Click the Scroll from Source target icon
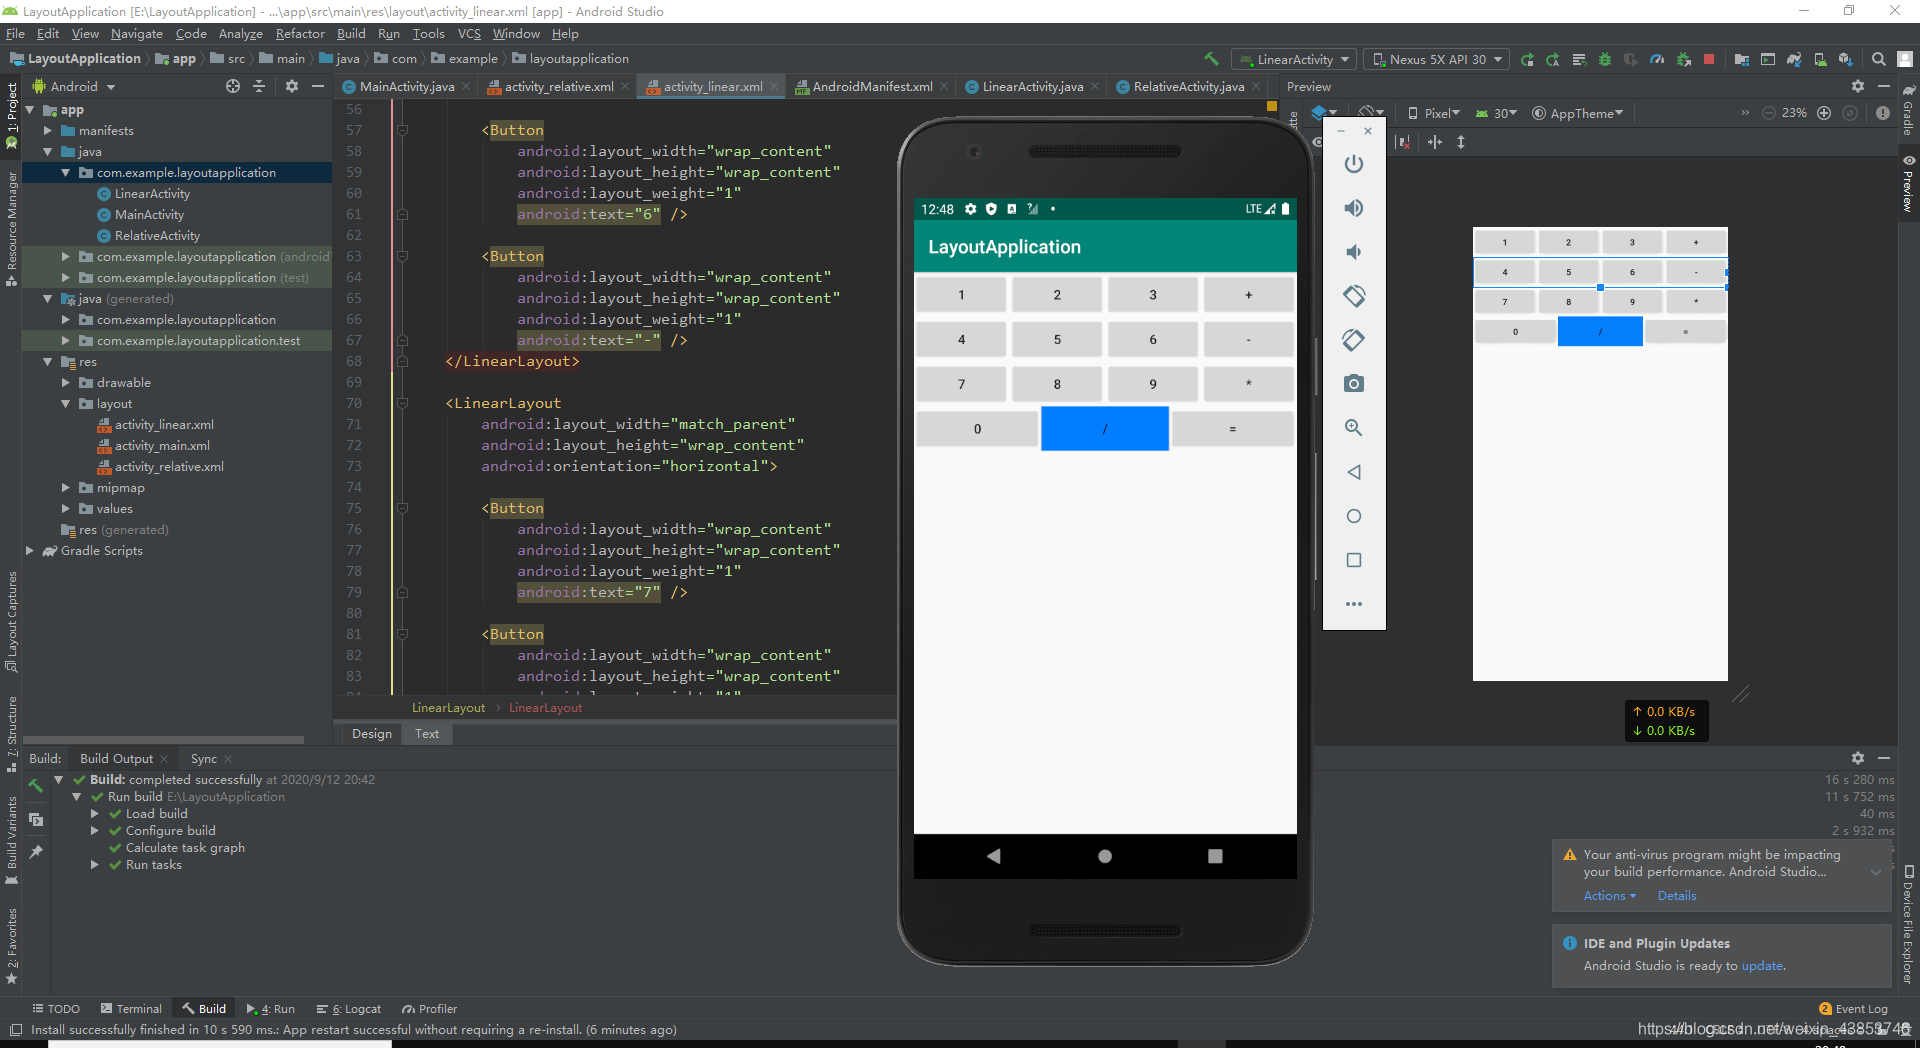Image resolution: width=1920 pixels, height=1048 pixels. [233, 87]
